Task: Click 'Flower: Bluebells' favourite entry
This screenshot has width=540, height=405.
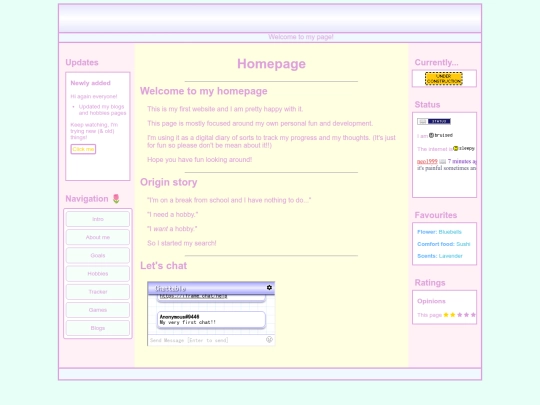Action: click(439, 232)
